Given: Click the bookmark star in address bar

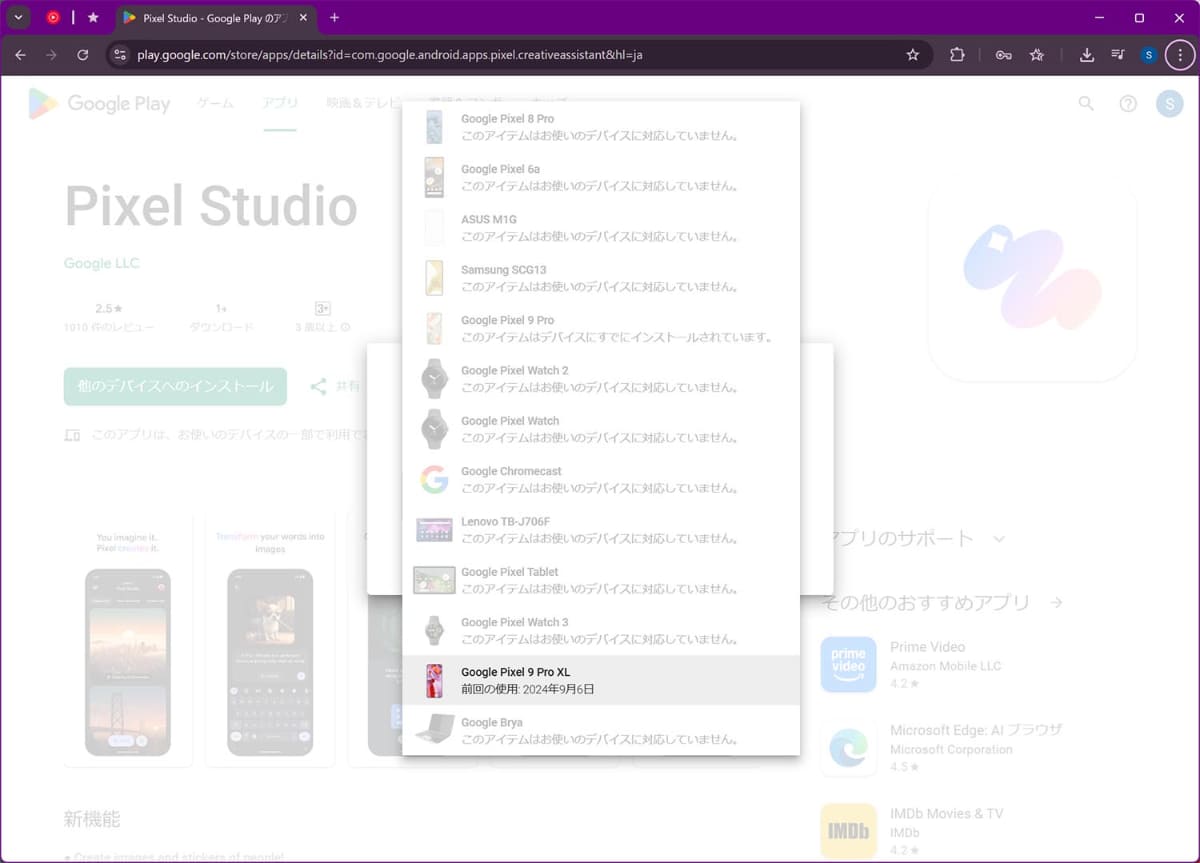Looking at the screenshot, I should click(913, 55).
